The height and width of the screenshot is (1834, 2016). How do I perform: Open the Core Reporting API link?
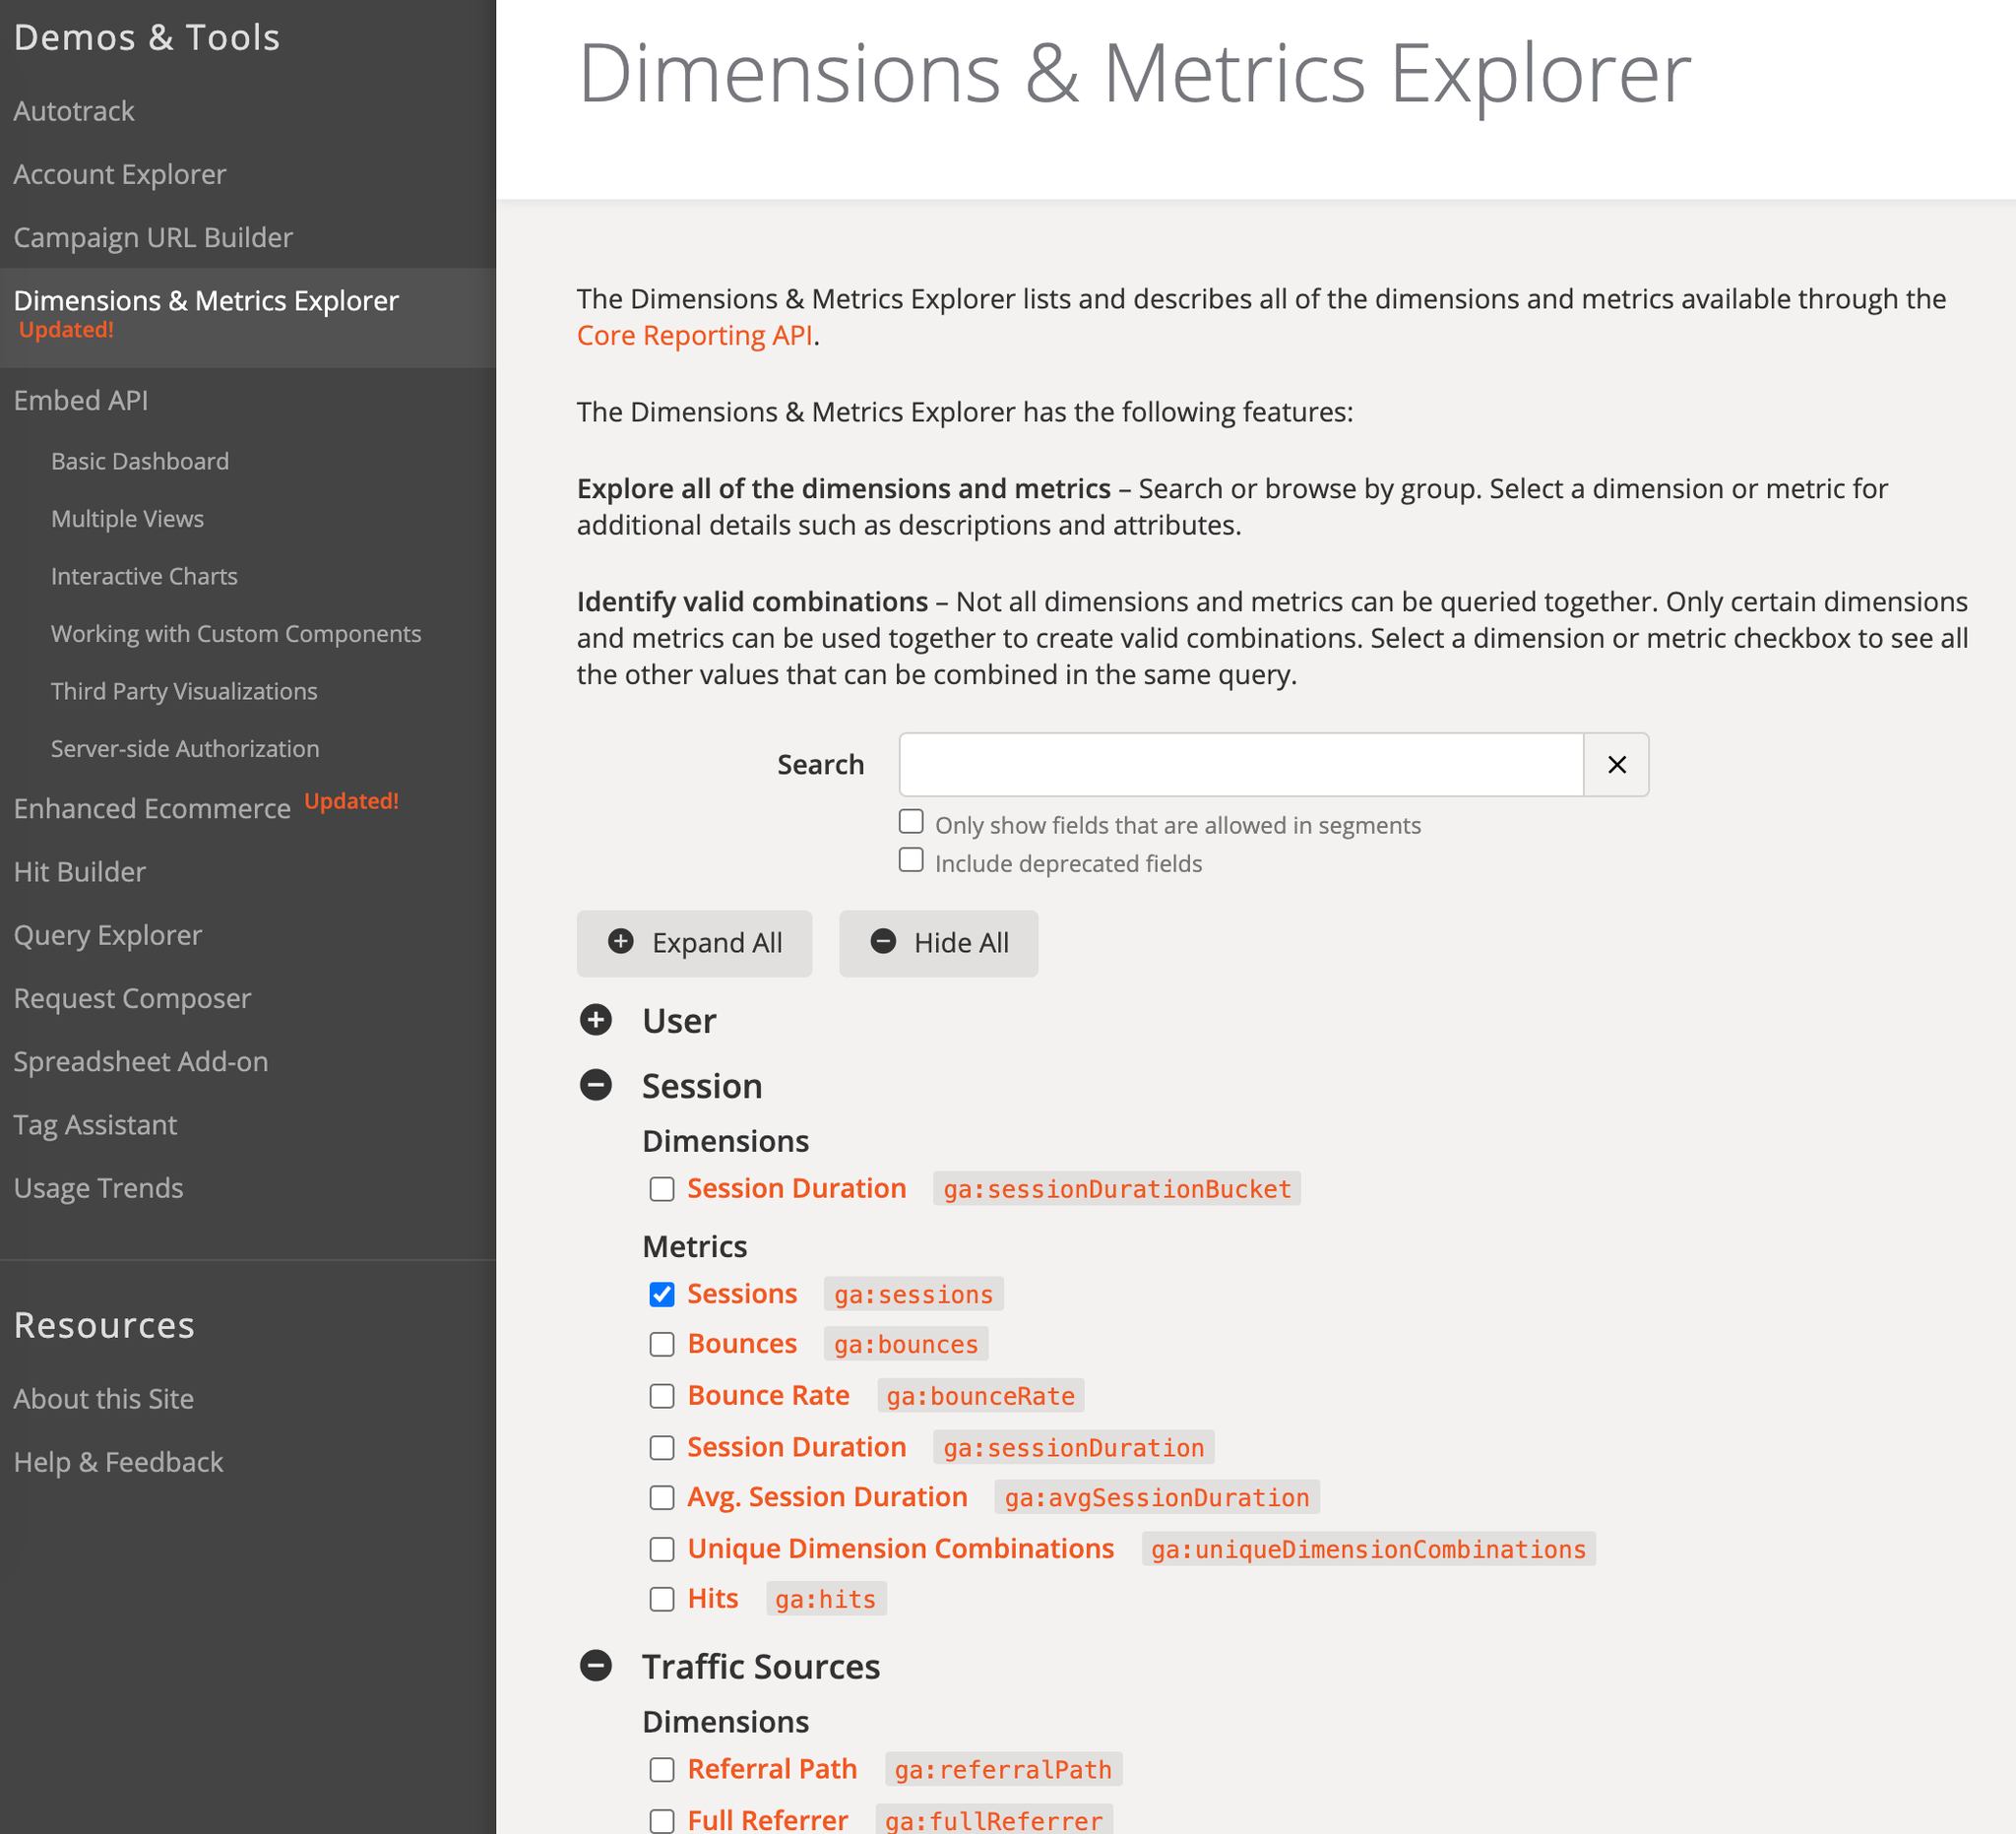click(x=695, y=336)
